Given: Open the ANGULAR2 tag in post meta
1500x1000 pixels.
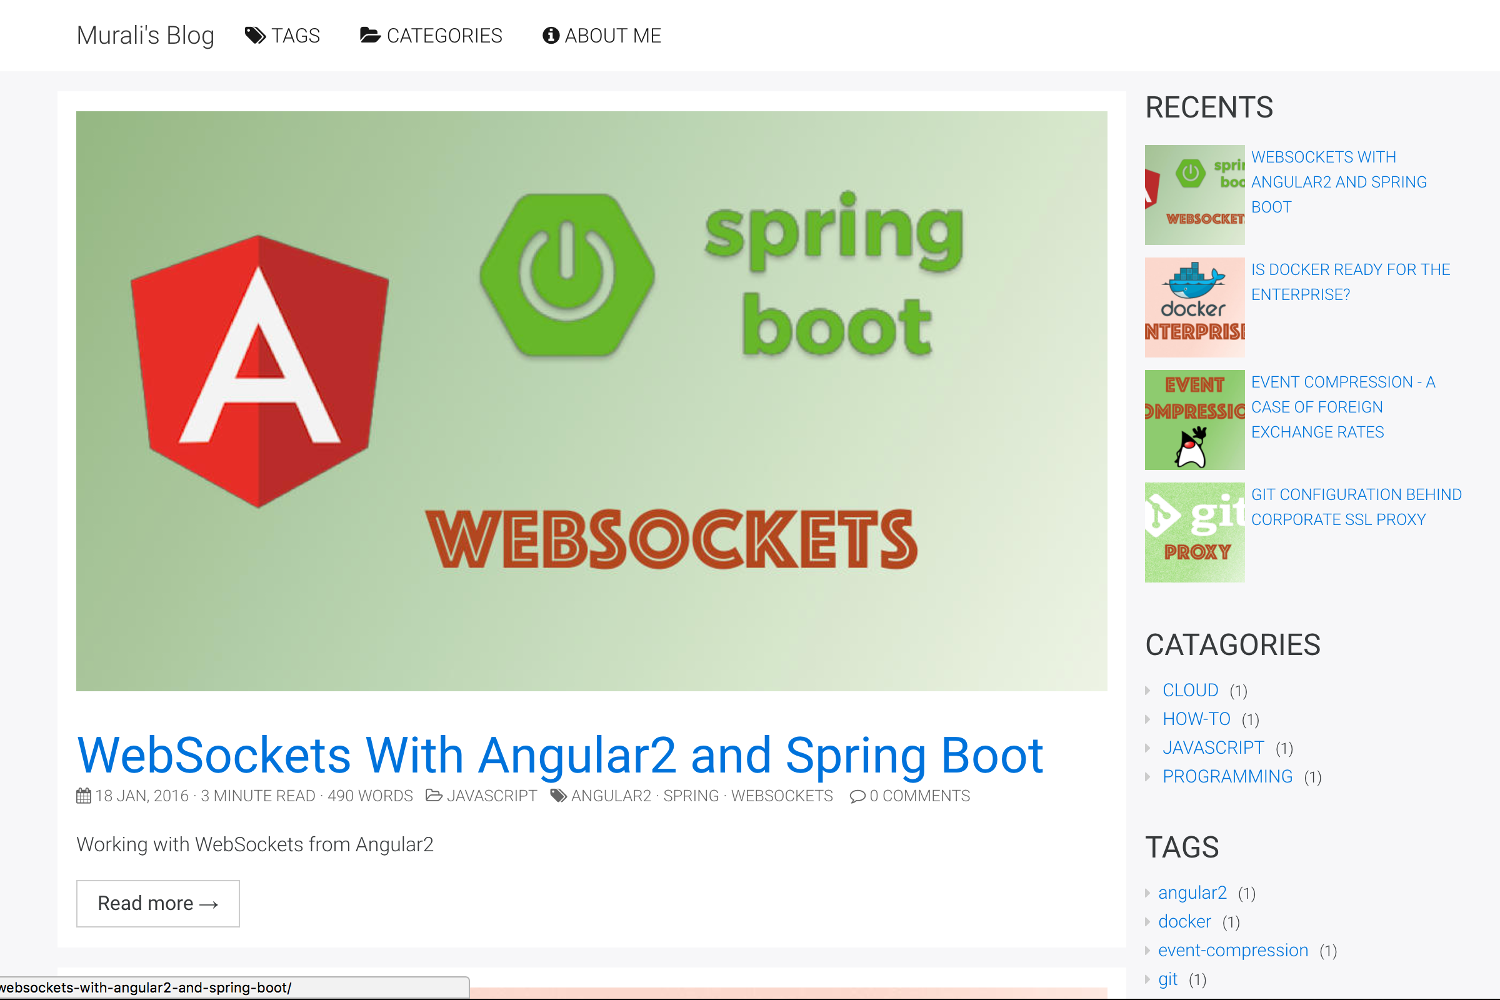Looking at the screenshot, I should click(x=611, y=796).
